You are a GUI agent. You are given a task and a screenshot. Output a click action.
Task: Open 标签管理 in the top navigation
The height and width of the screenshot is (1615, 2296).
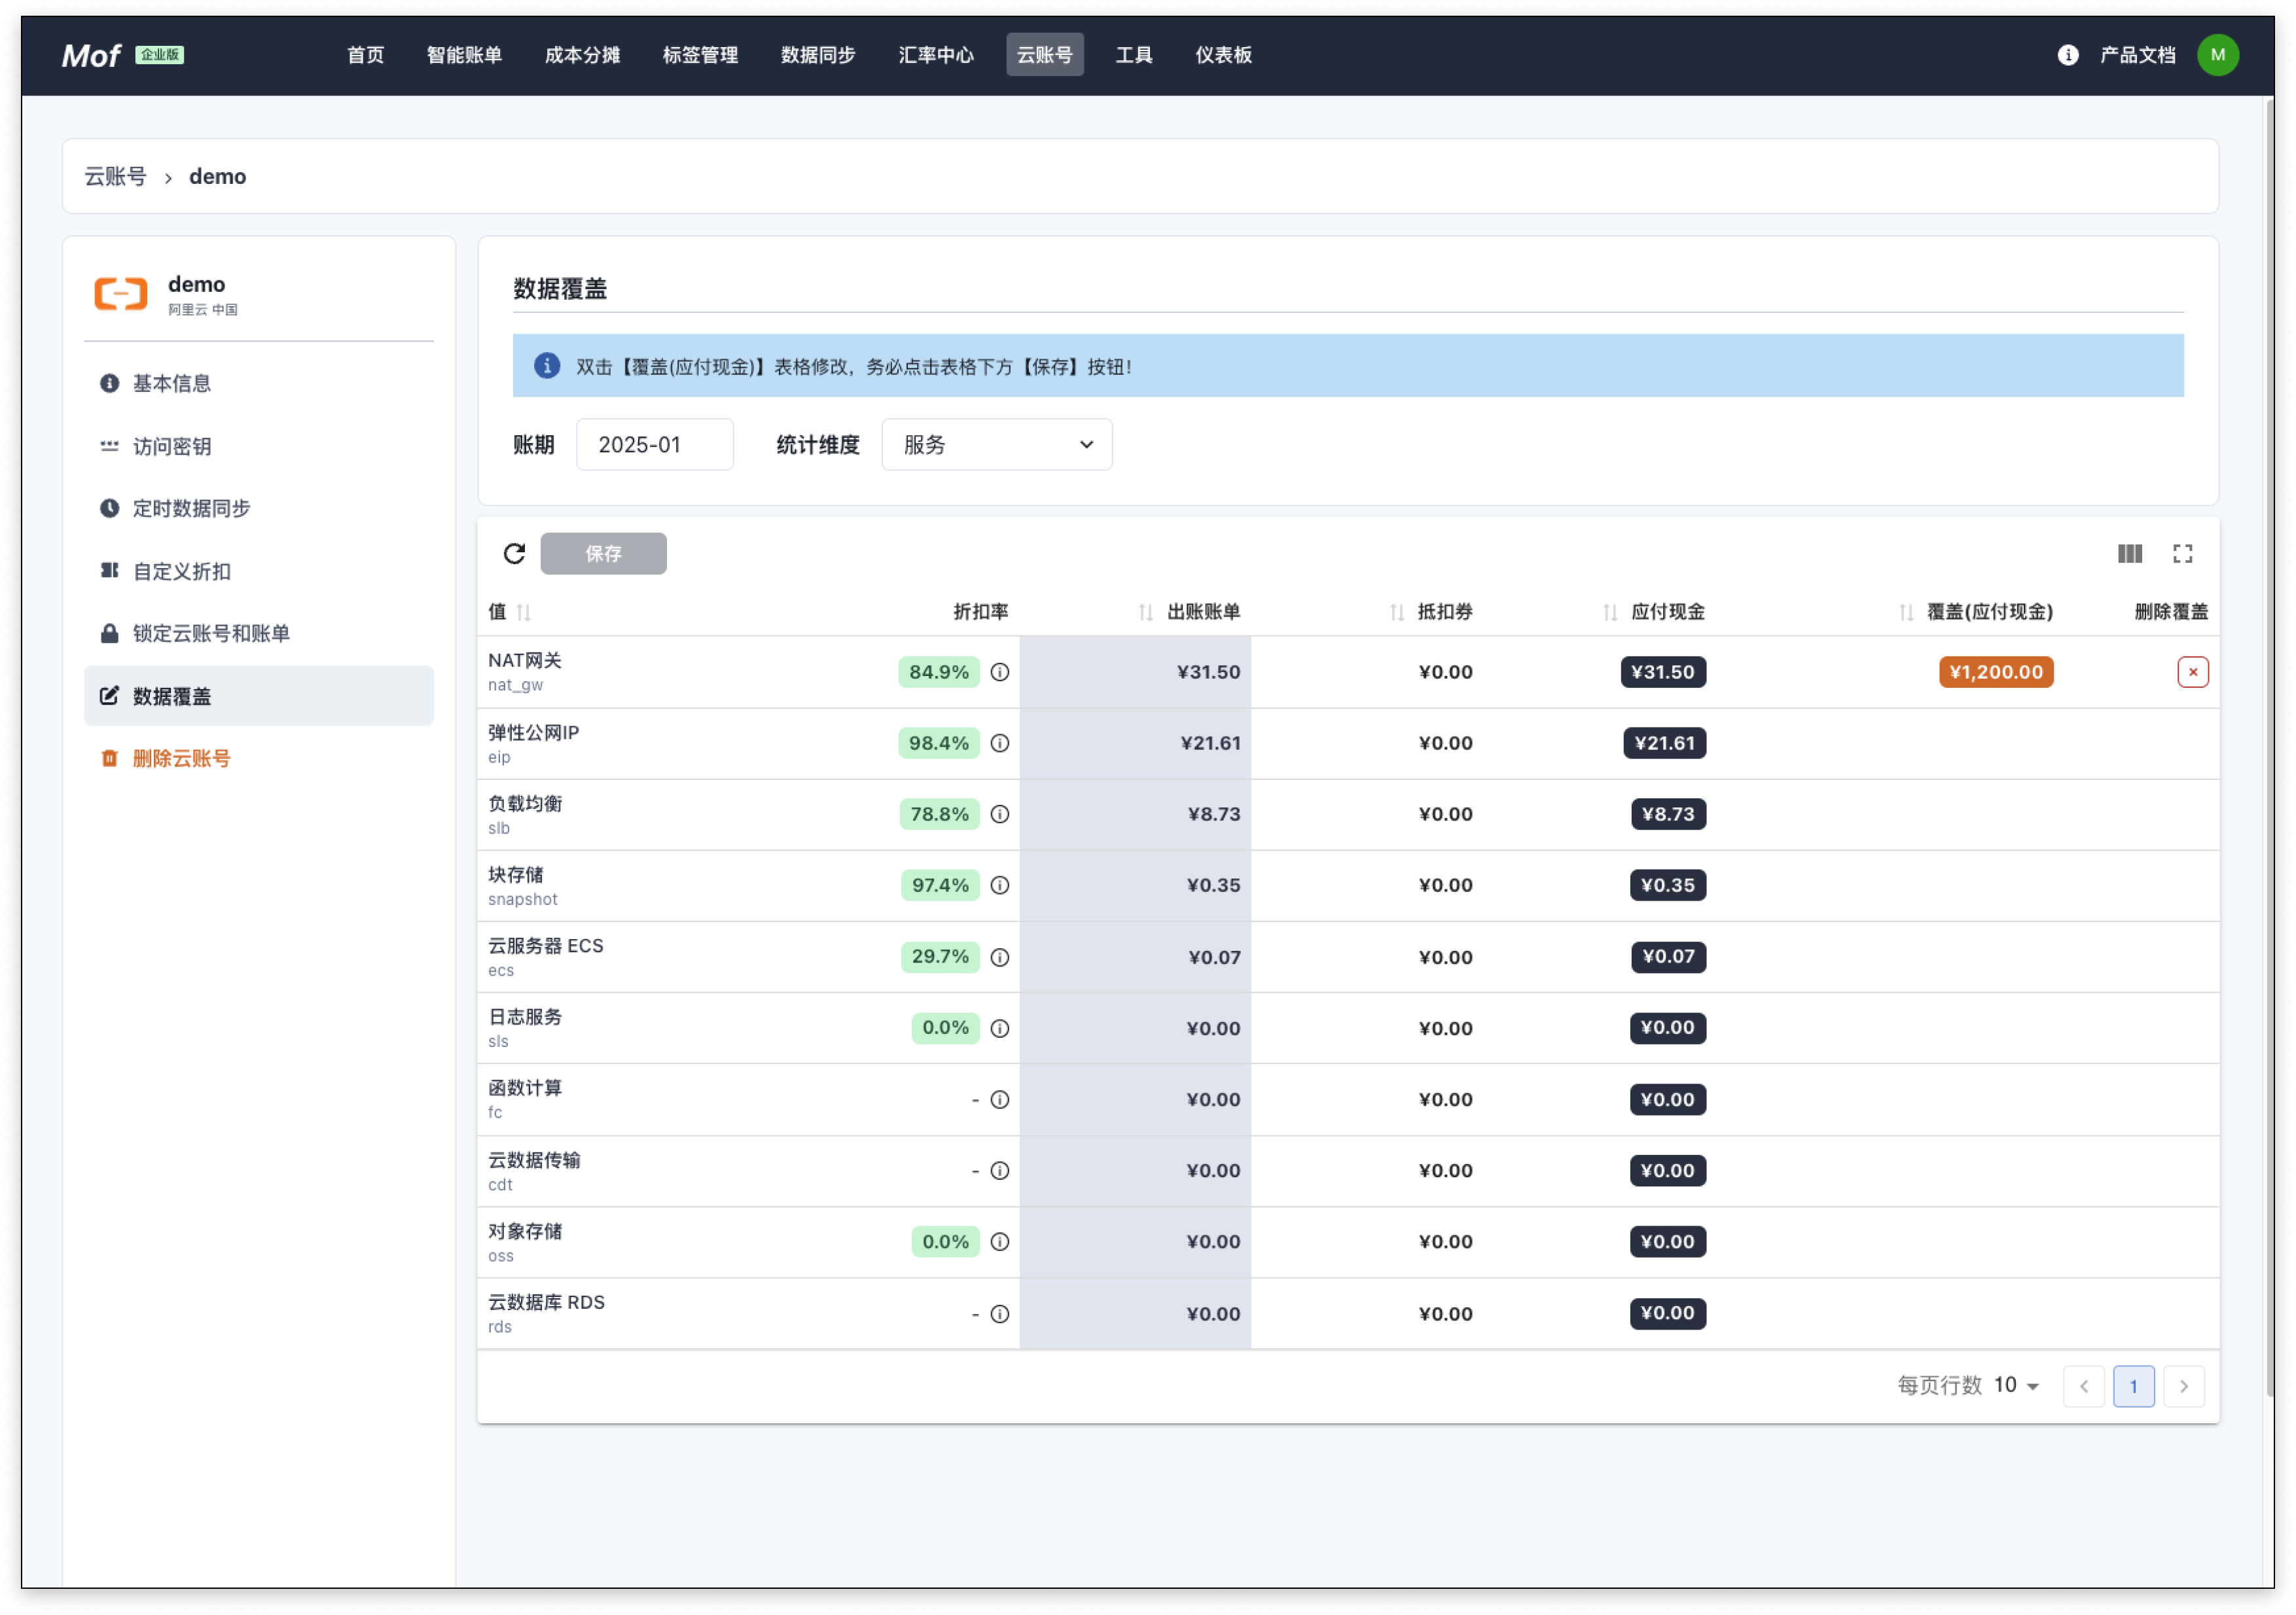click(700, 55)
